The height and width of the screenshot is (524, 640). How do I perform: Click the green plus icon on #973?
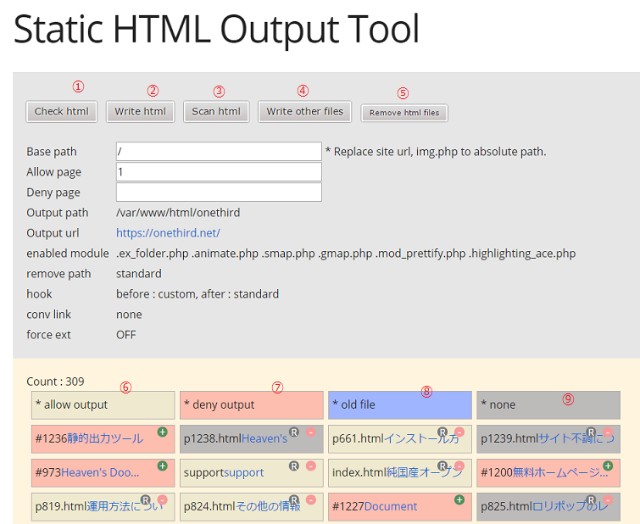click(x=162, y=466)
